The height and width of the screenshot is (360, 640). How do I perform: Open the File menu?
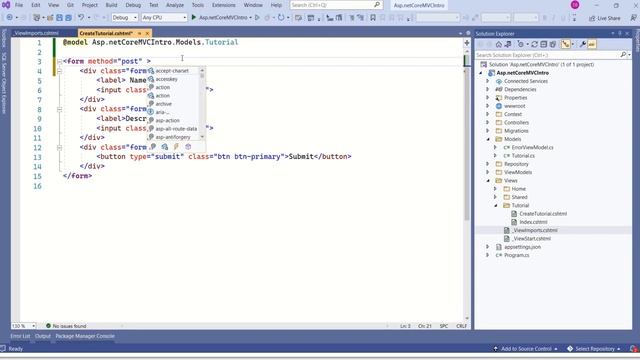19,5
